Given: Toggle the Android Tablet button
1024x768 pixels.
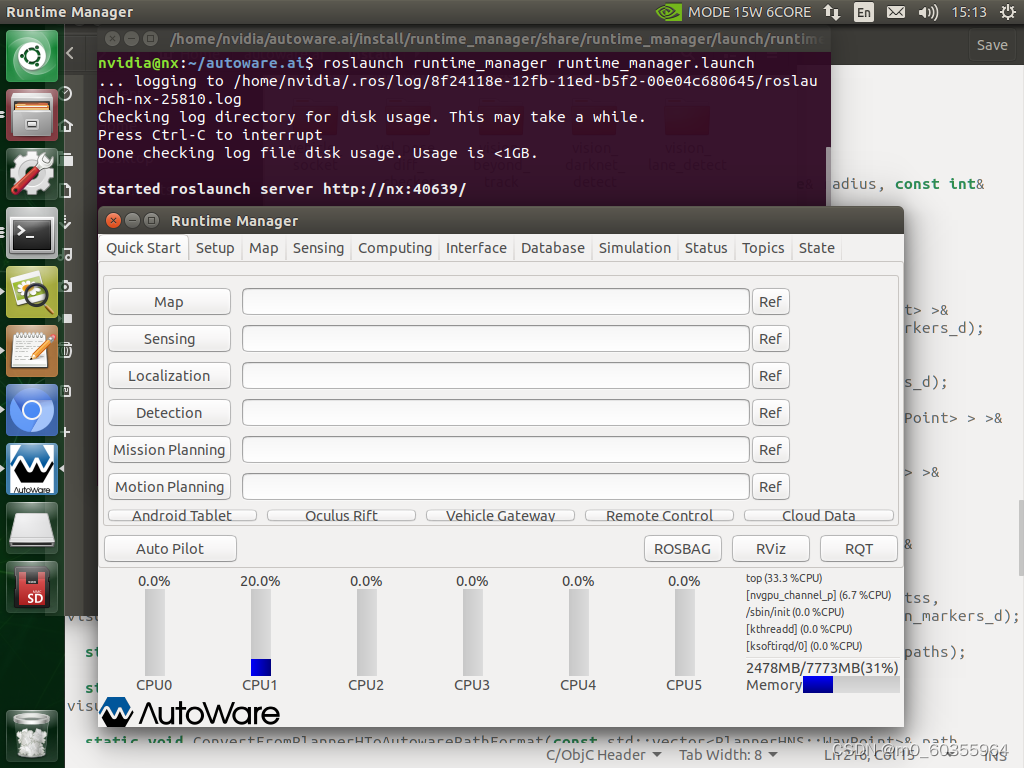Looking at the screenshot, I should 182,515.
